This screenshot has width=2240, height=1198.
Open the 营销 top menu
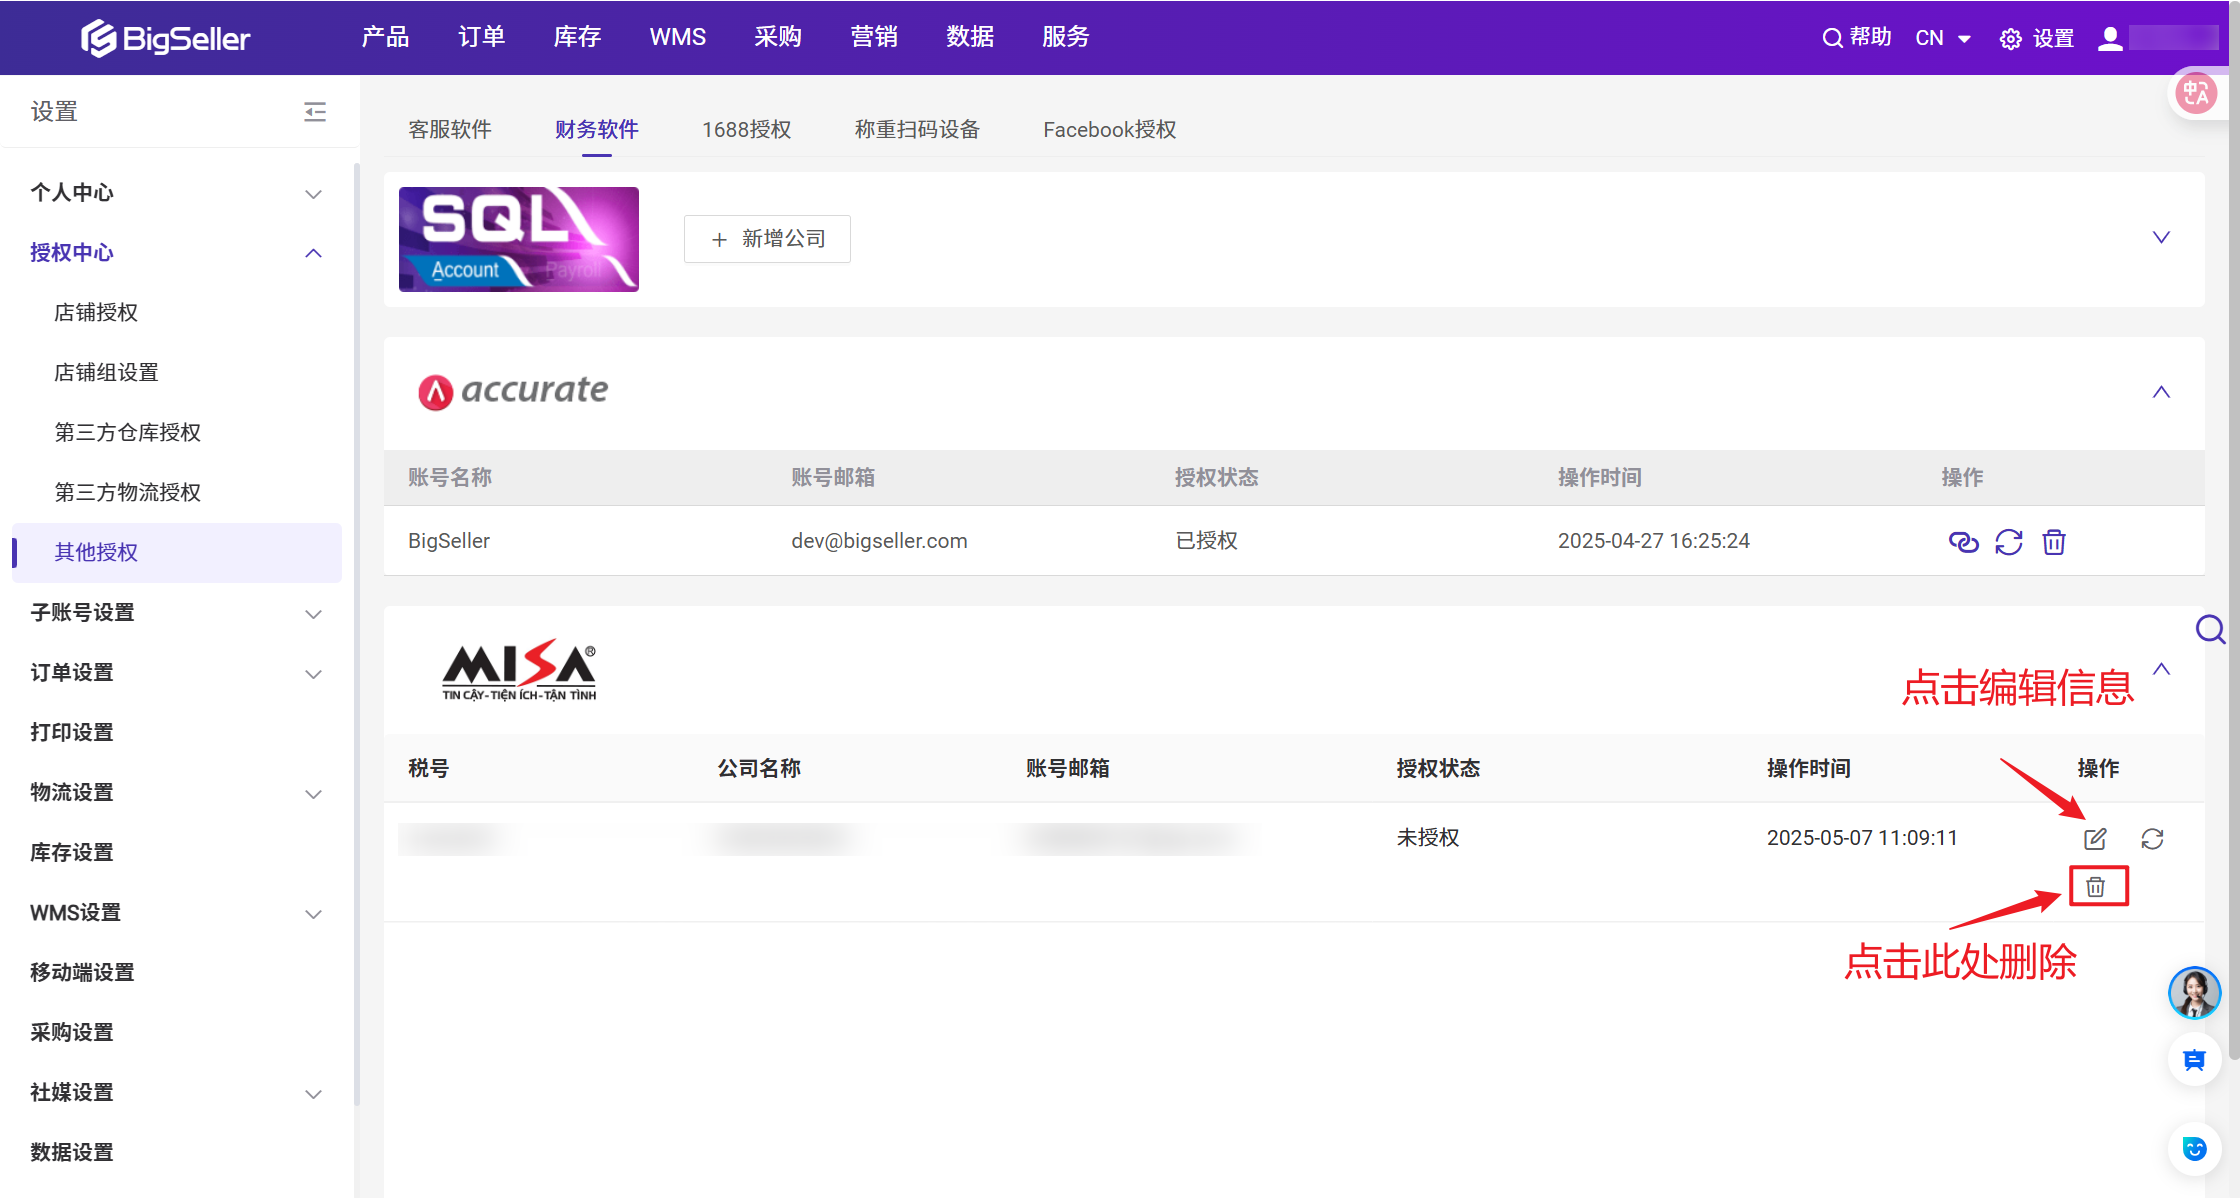coord(874,37)
